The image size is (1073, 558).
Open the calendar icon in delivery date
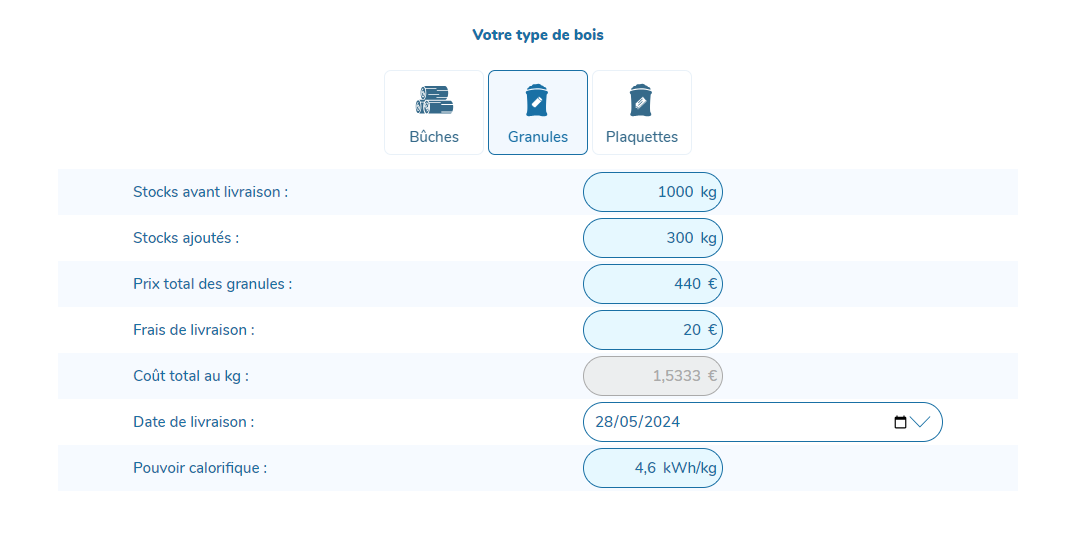901,422
